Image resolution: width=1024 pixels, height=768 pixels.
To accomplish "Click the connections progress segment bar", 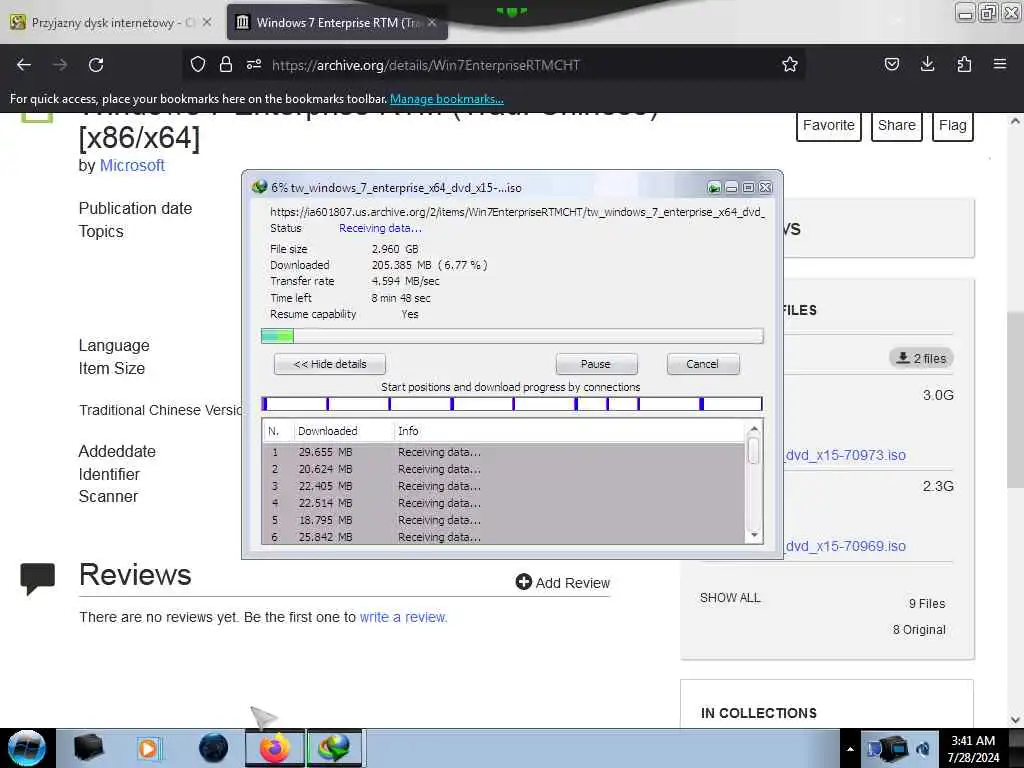I will tap(512, 404).
